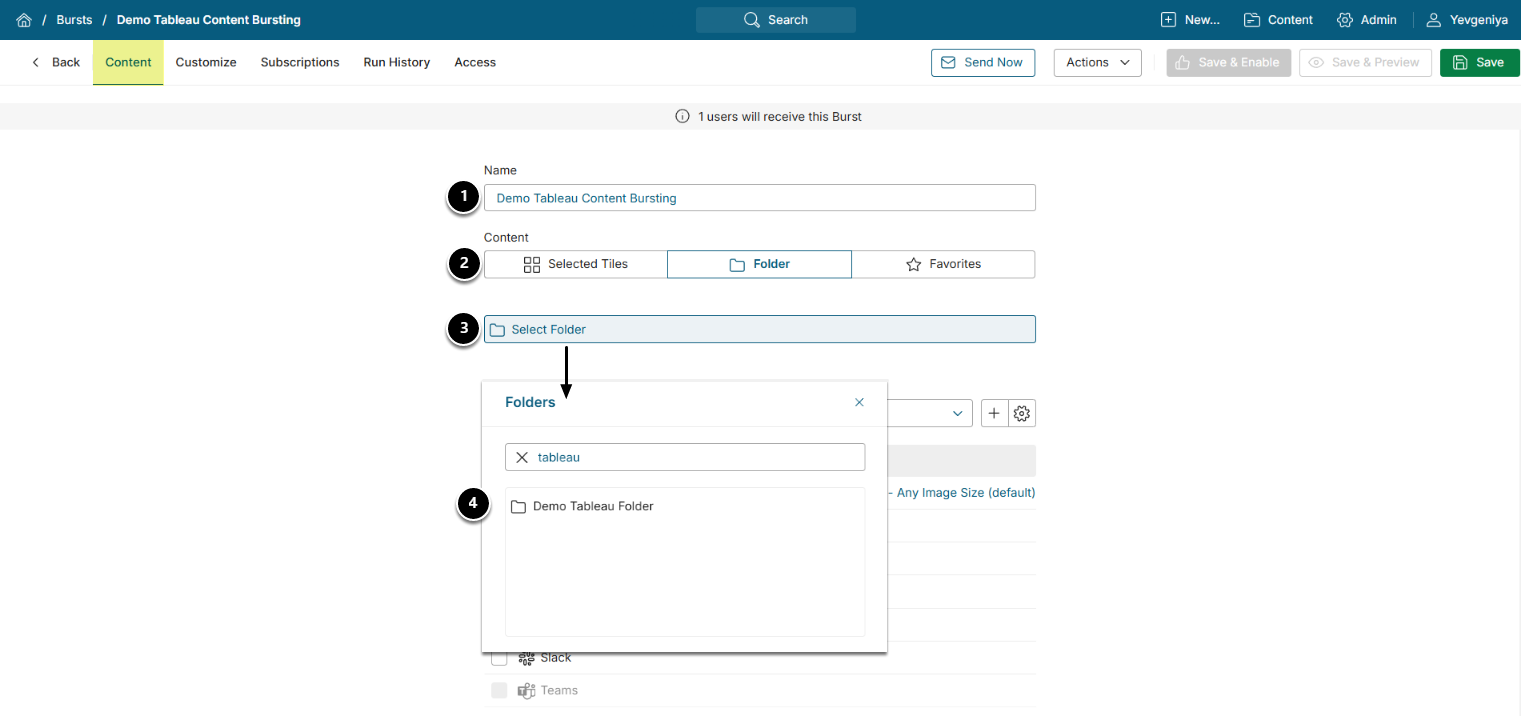1521x716 pixels.
Task: Click the magnifier icon in Search
Action: pyautogui.click(x=752, y=20)
